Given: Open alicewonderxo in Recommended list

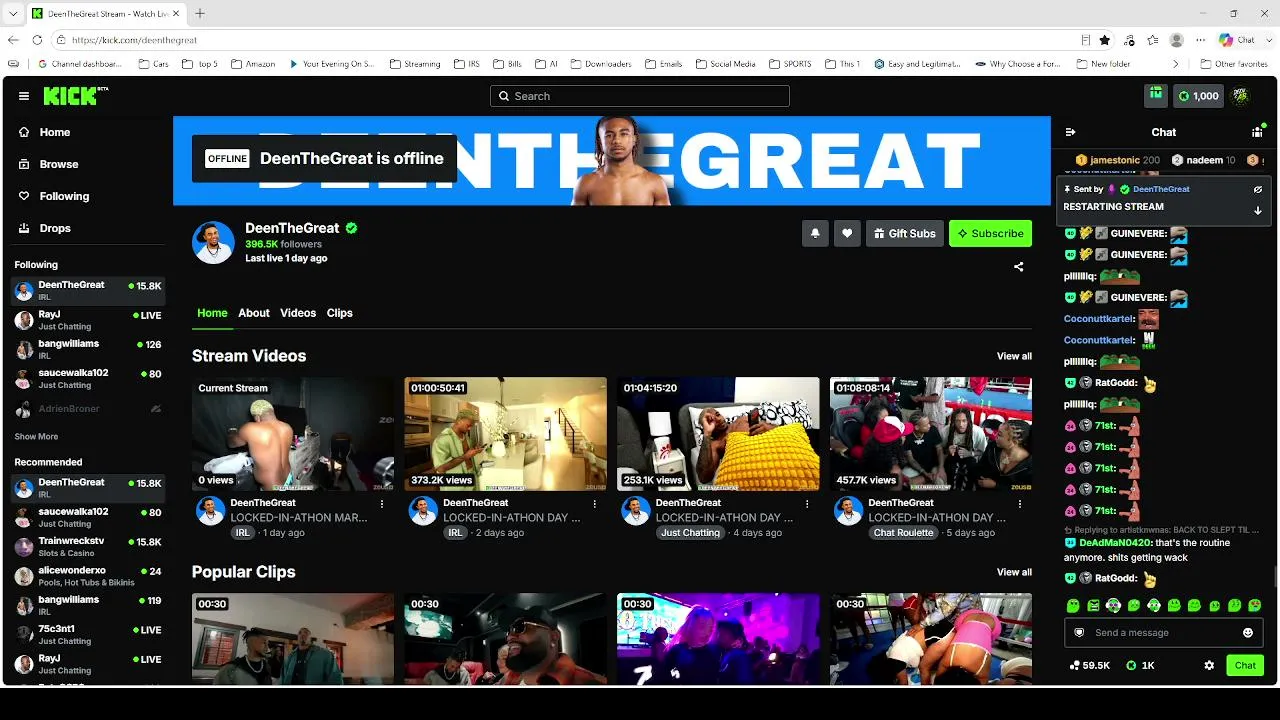Looking at the screenshot, I should (x=88, y=576).
